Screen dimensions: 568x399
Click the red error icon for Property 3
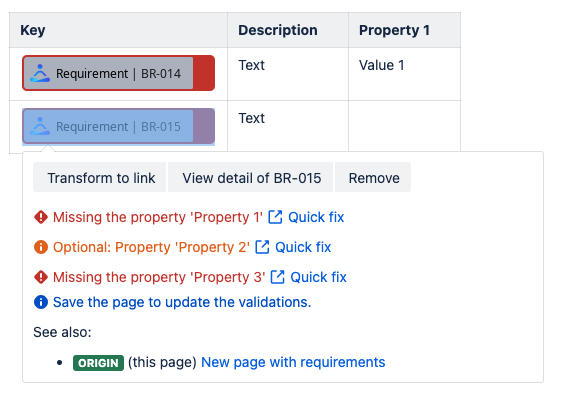point(41,277)
